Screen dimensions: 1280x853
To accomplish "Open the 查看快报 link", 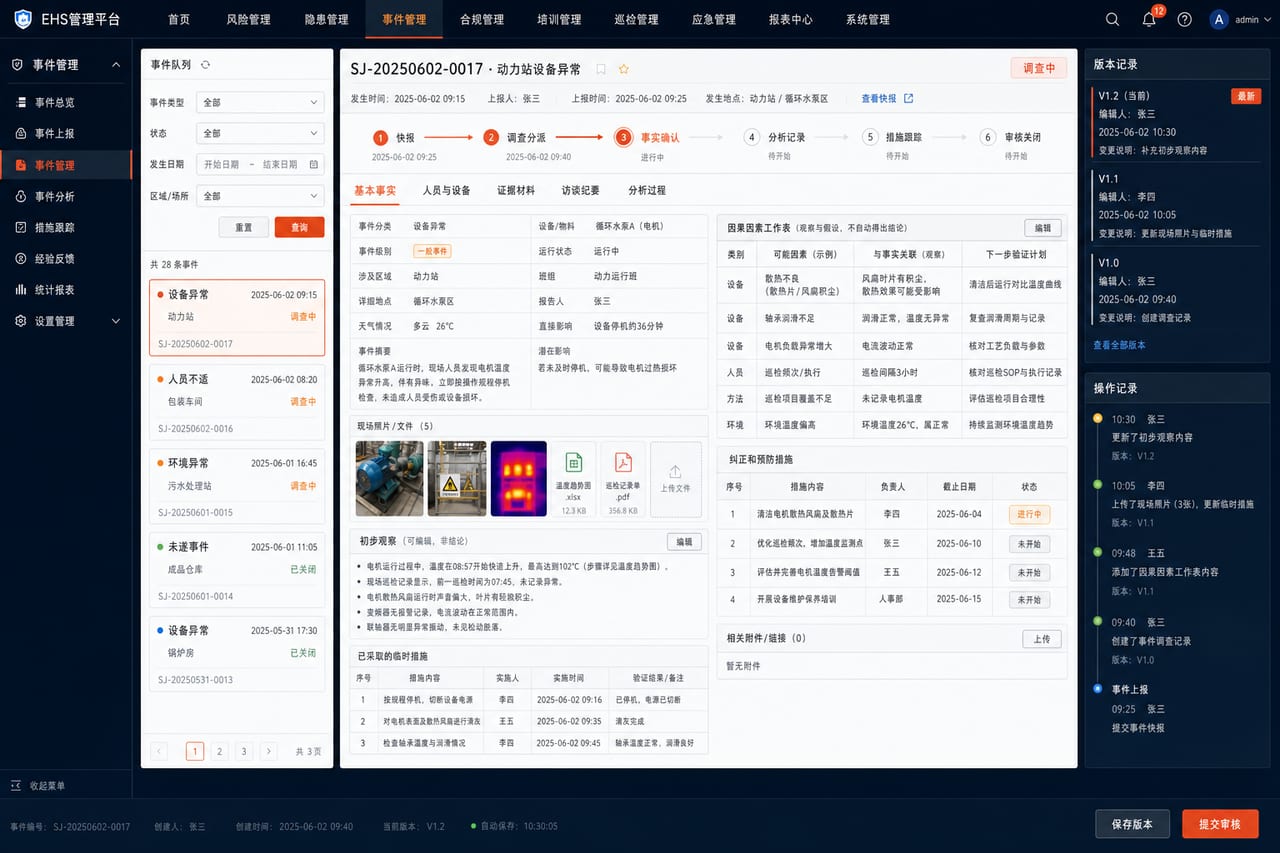I will point(879,98).
